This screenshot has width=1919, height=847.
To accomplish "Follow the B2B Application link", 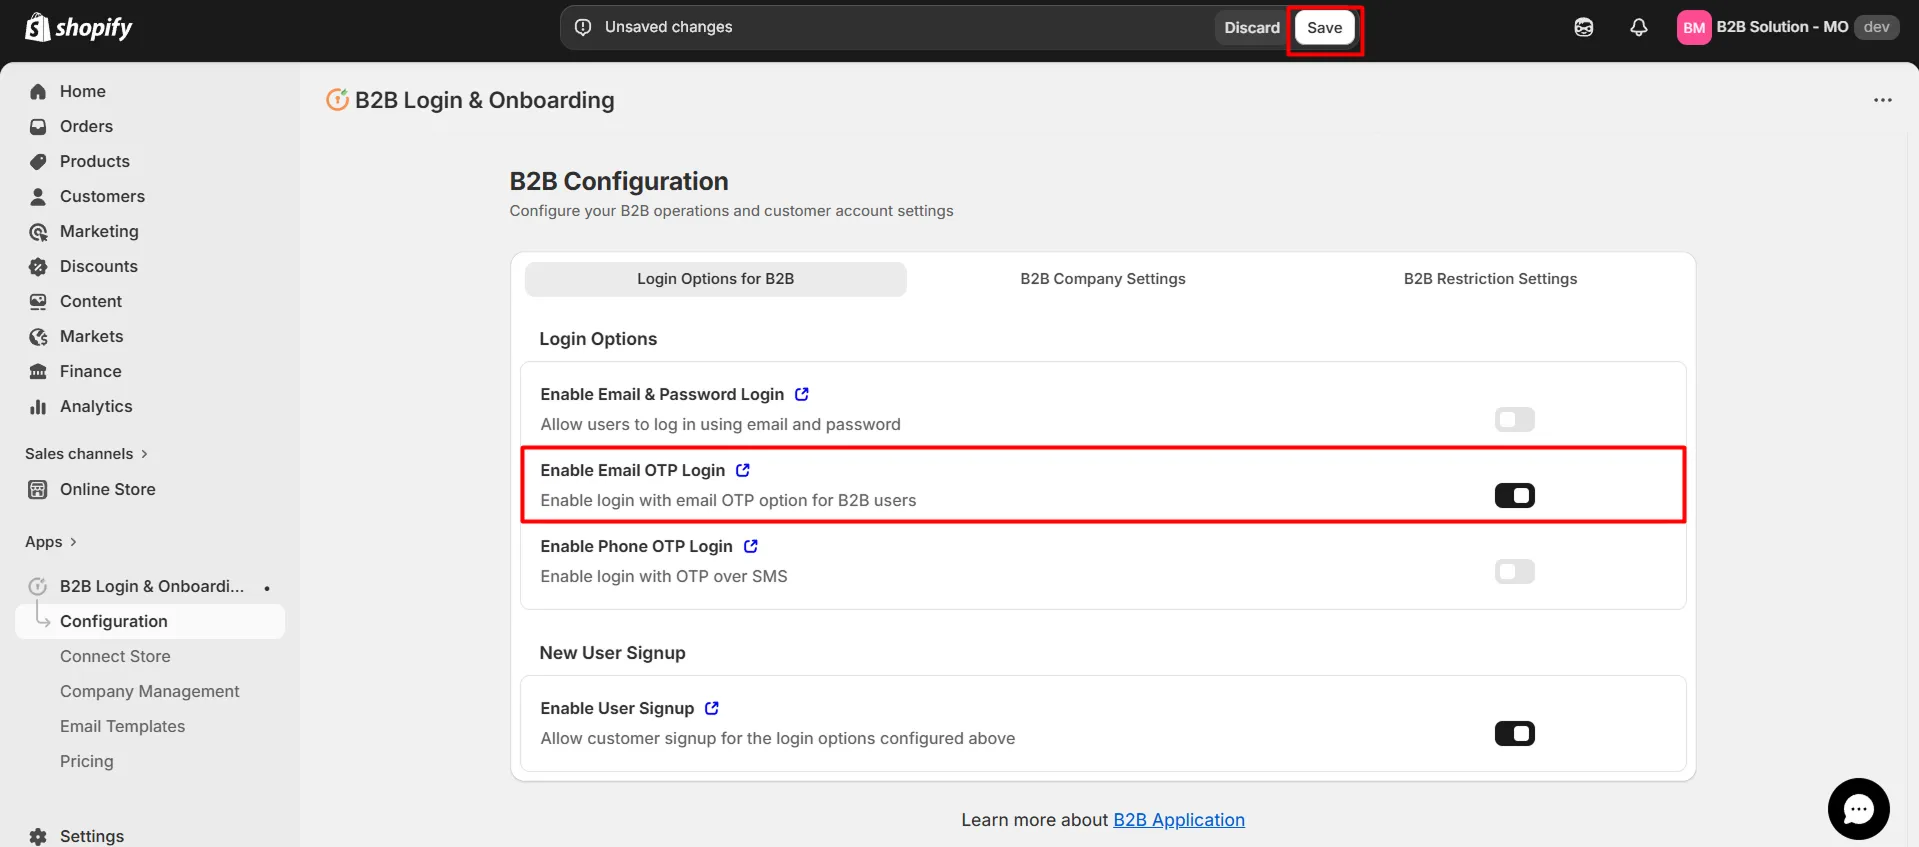I will [1179, 820].
